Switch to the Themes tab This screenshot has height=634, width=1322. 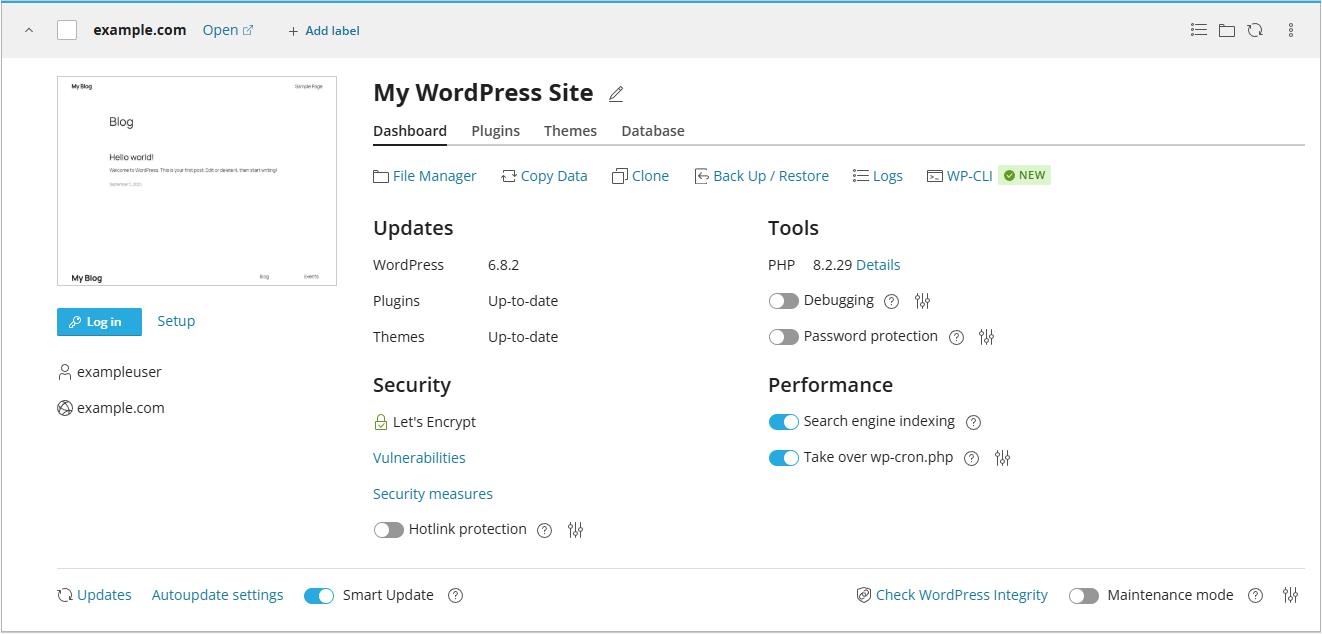[570, 131]
